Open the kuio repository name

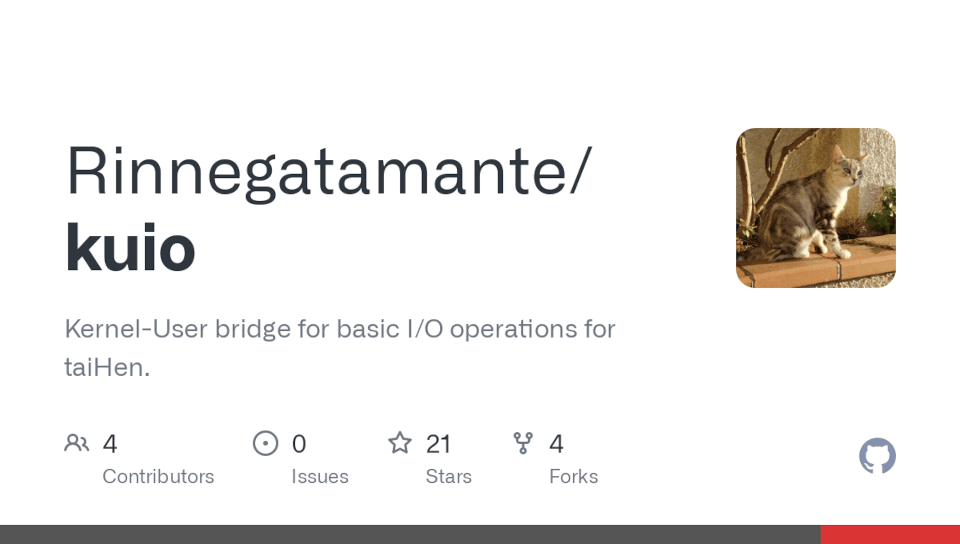[x=130, y=247]
